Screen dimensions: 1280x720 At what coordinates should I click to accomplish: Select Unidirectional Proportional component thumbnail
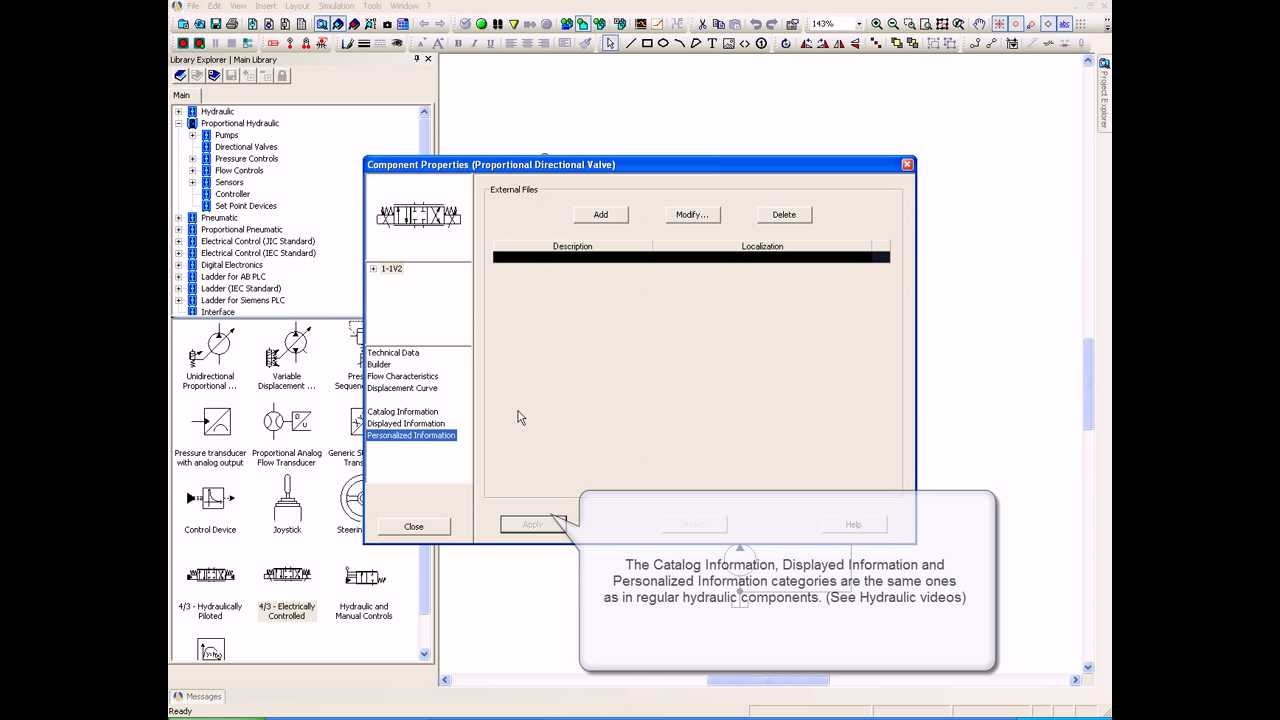[x=210, y=357]
